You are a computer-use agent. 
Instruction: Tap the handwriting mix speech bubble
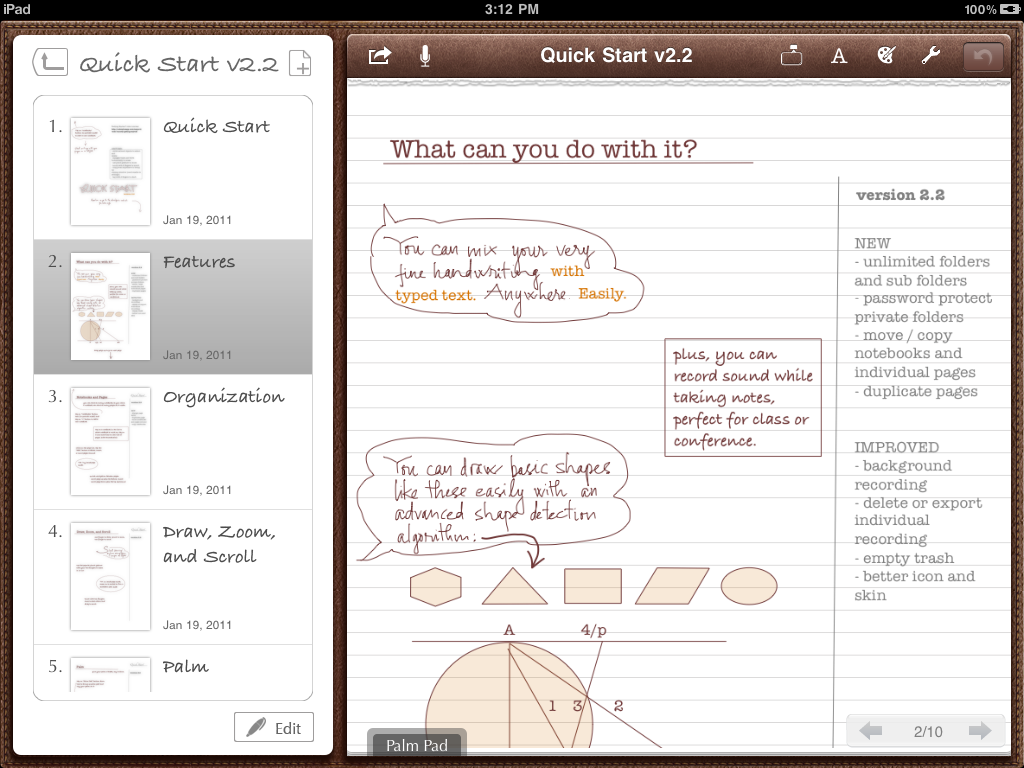click(506, 264)
